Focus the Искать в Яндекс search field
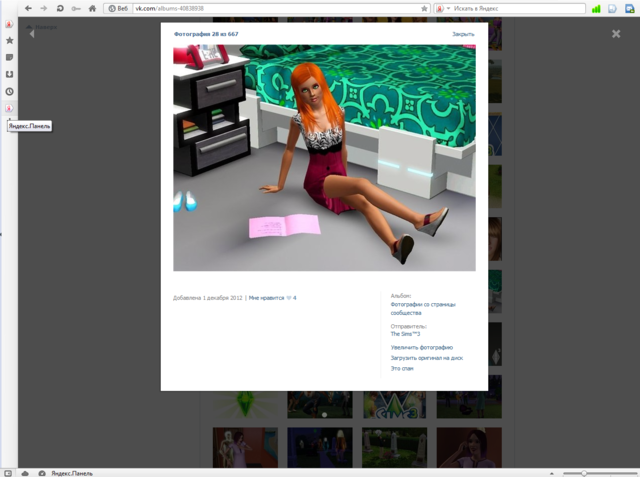This screenshot has height=477, width=640. pos(518,8)
